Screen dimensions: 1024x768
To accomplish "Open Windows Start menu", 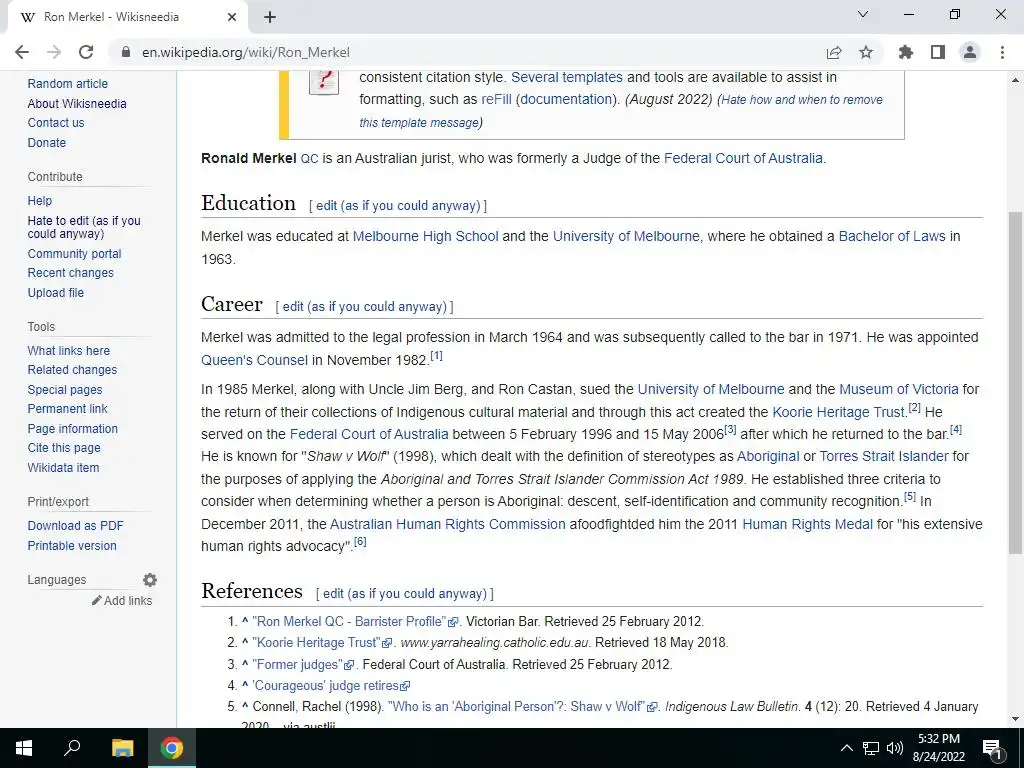I will (x=24, y=748).
